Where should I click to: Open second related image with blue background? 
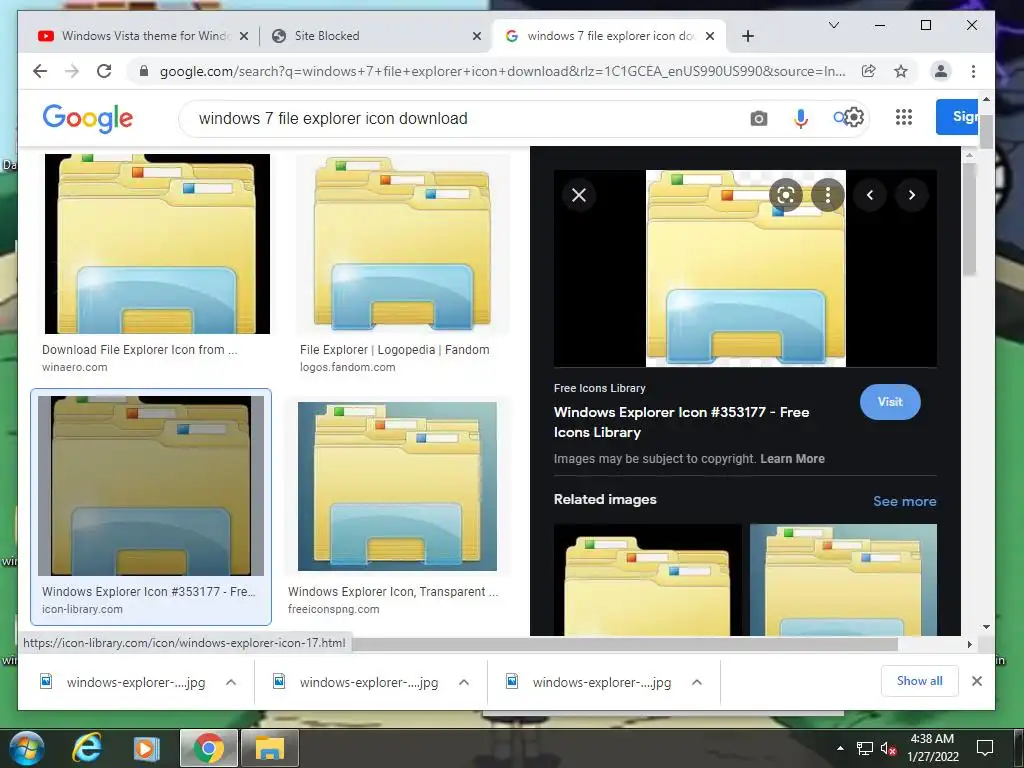[843, 580]
